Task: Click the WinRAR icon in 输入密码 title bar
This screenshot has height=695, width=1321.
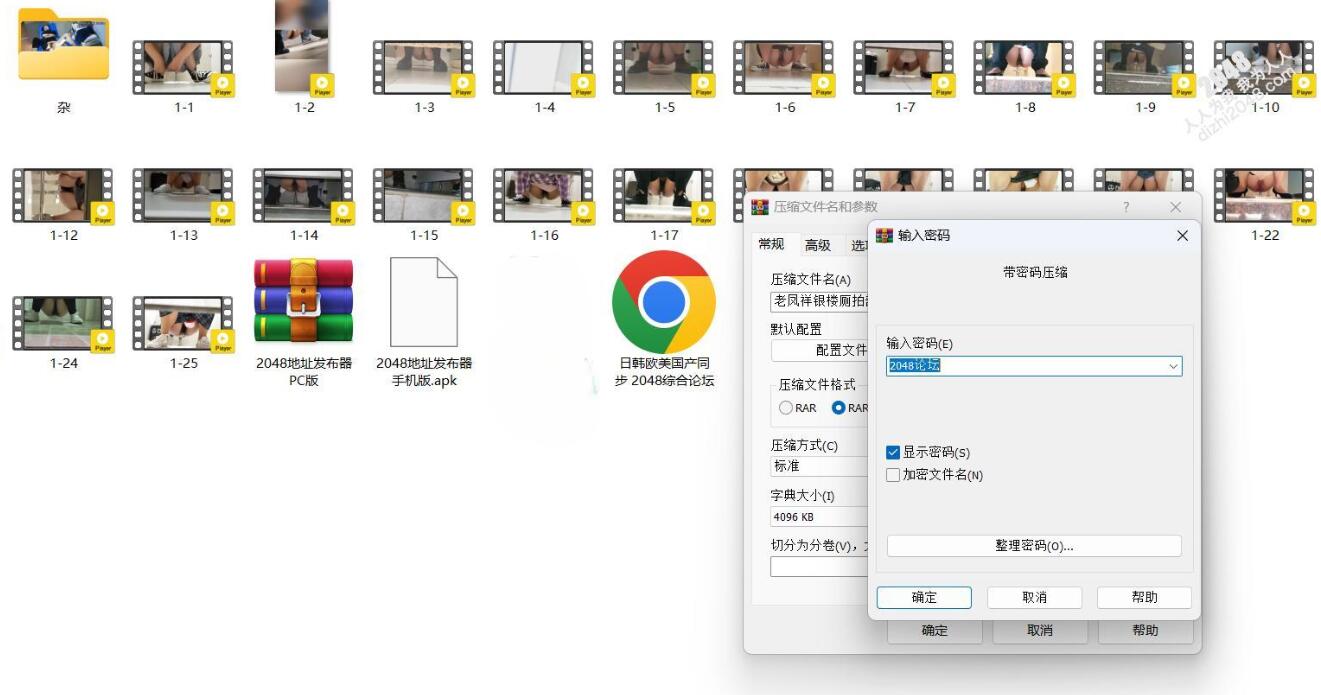Action: tap(884, 236)
